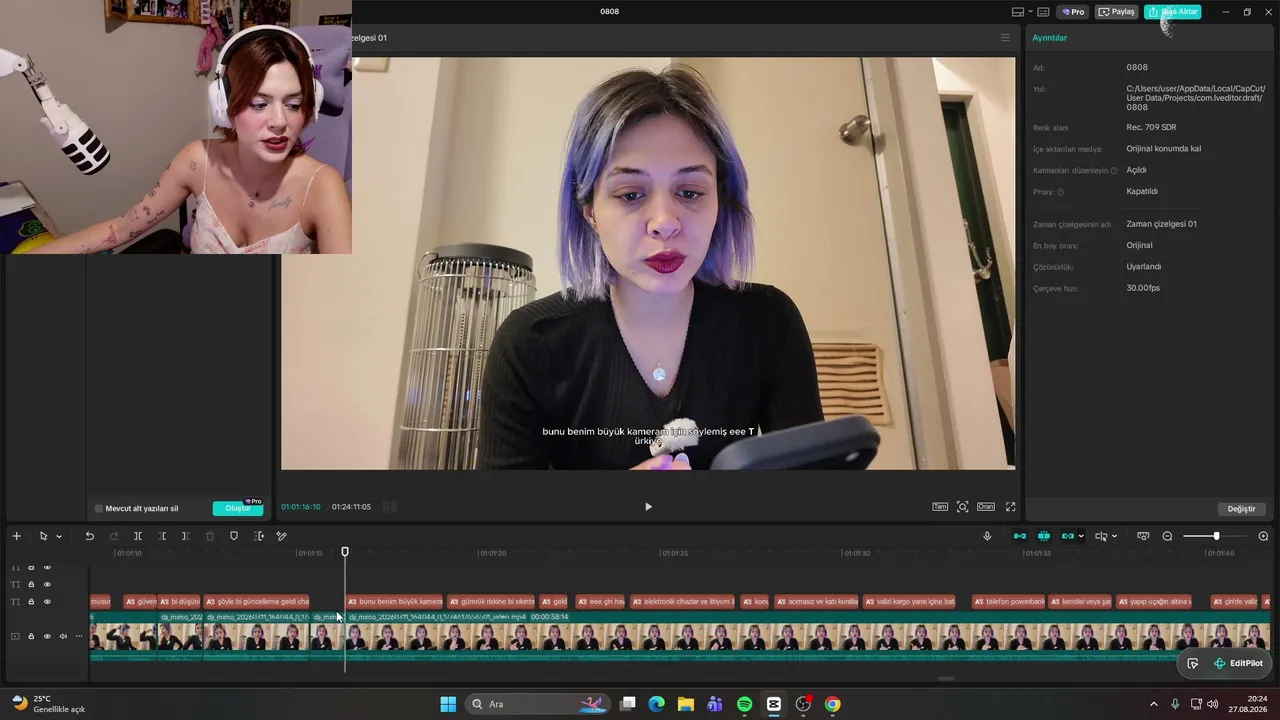Add a new track with the plus icon
This screenshot has width=1280, height=720.
(x=16, y=536)
